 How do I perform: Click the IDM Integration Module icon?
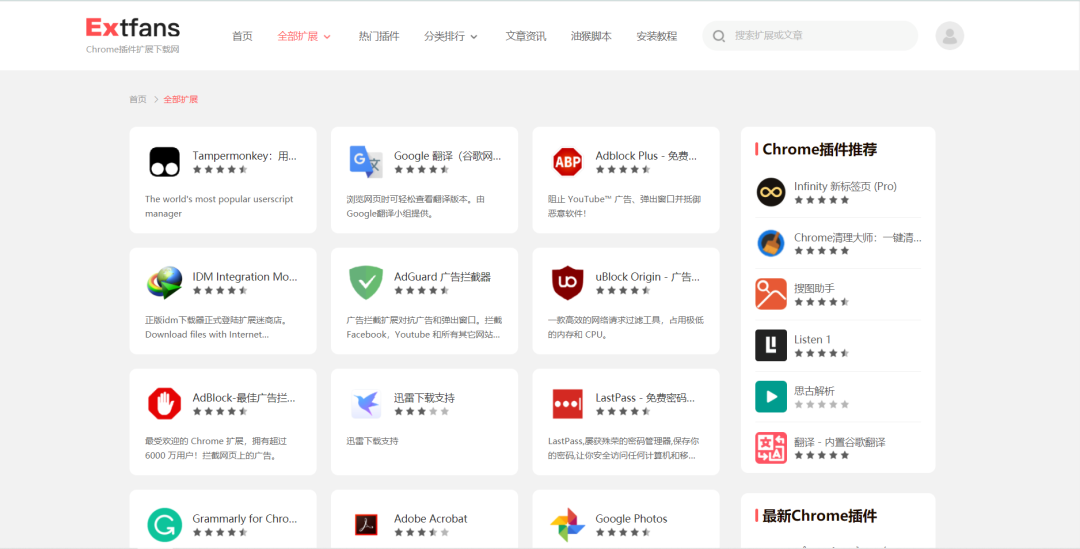point(165,283)
